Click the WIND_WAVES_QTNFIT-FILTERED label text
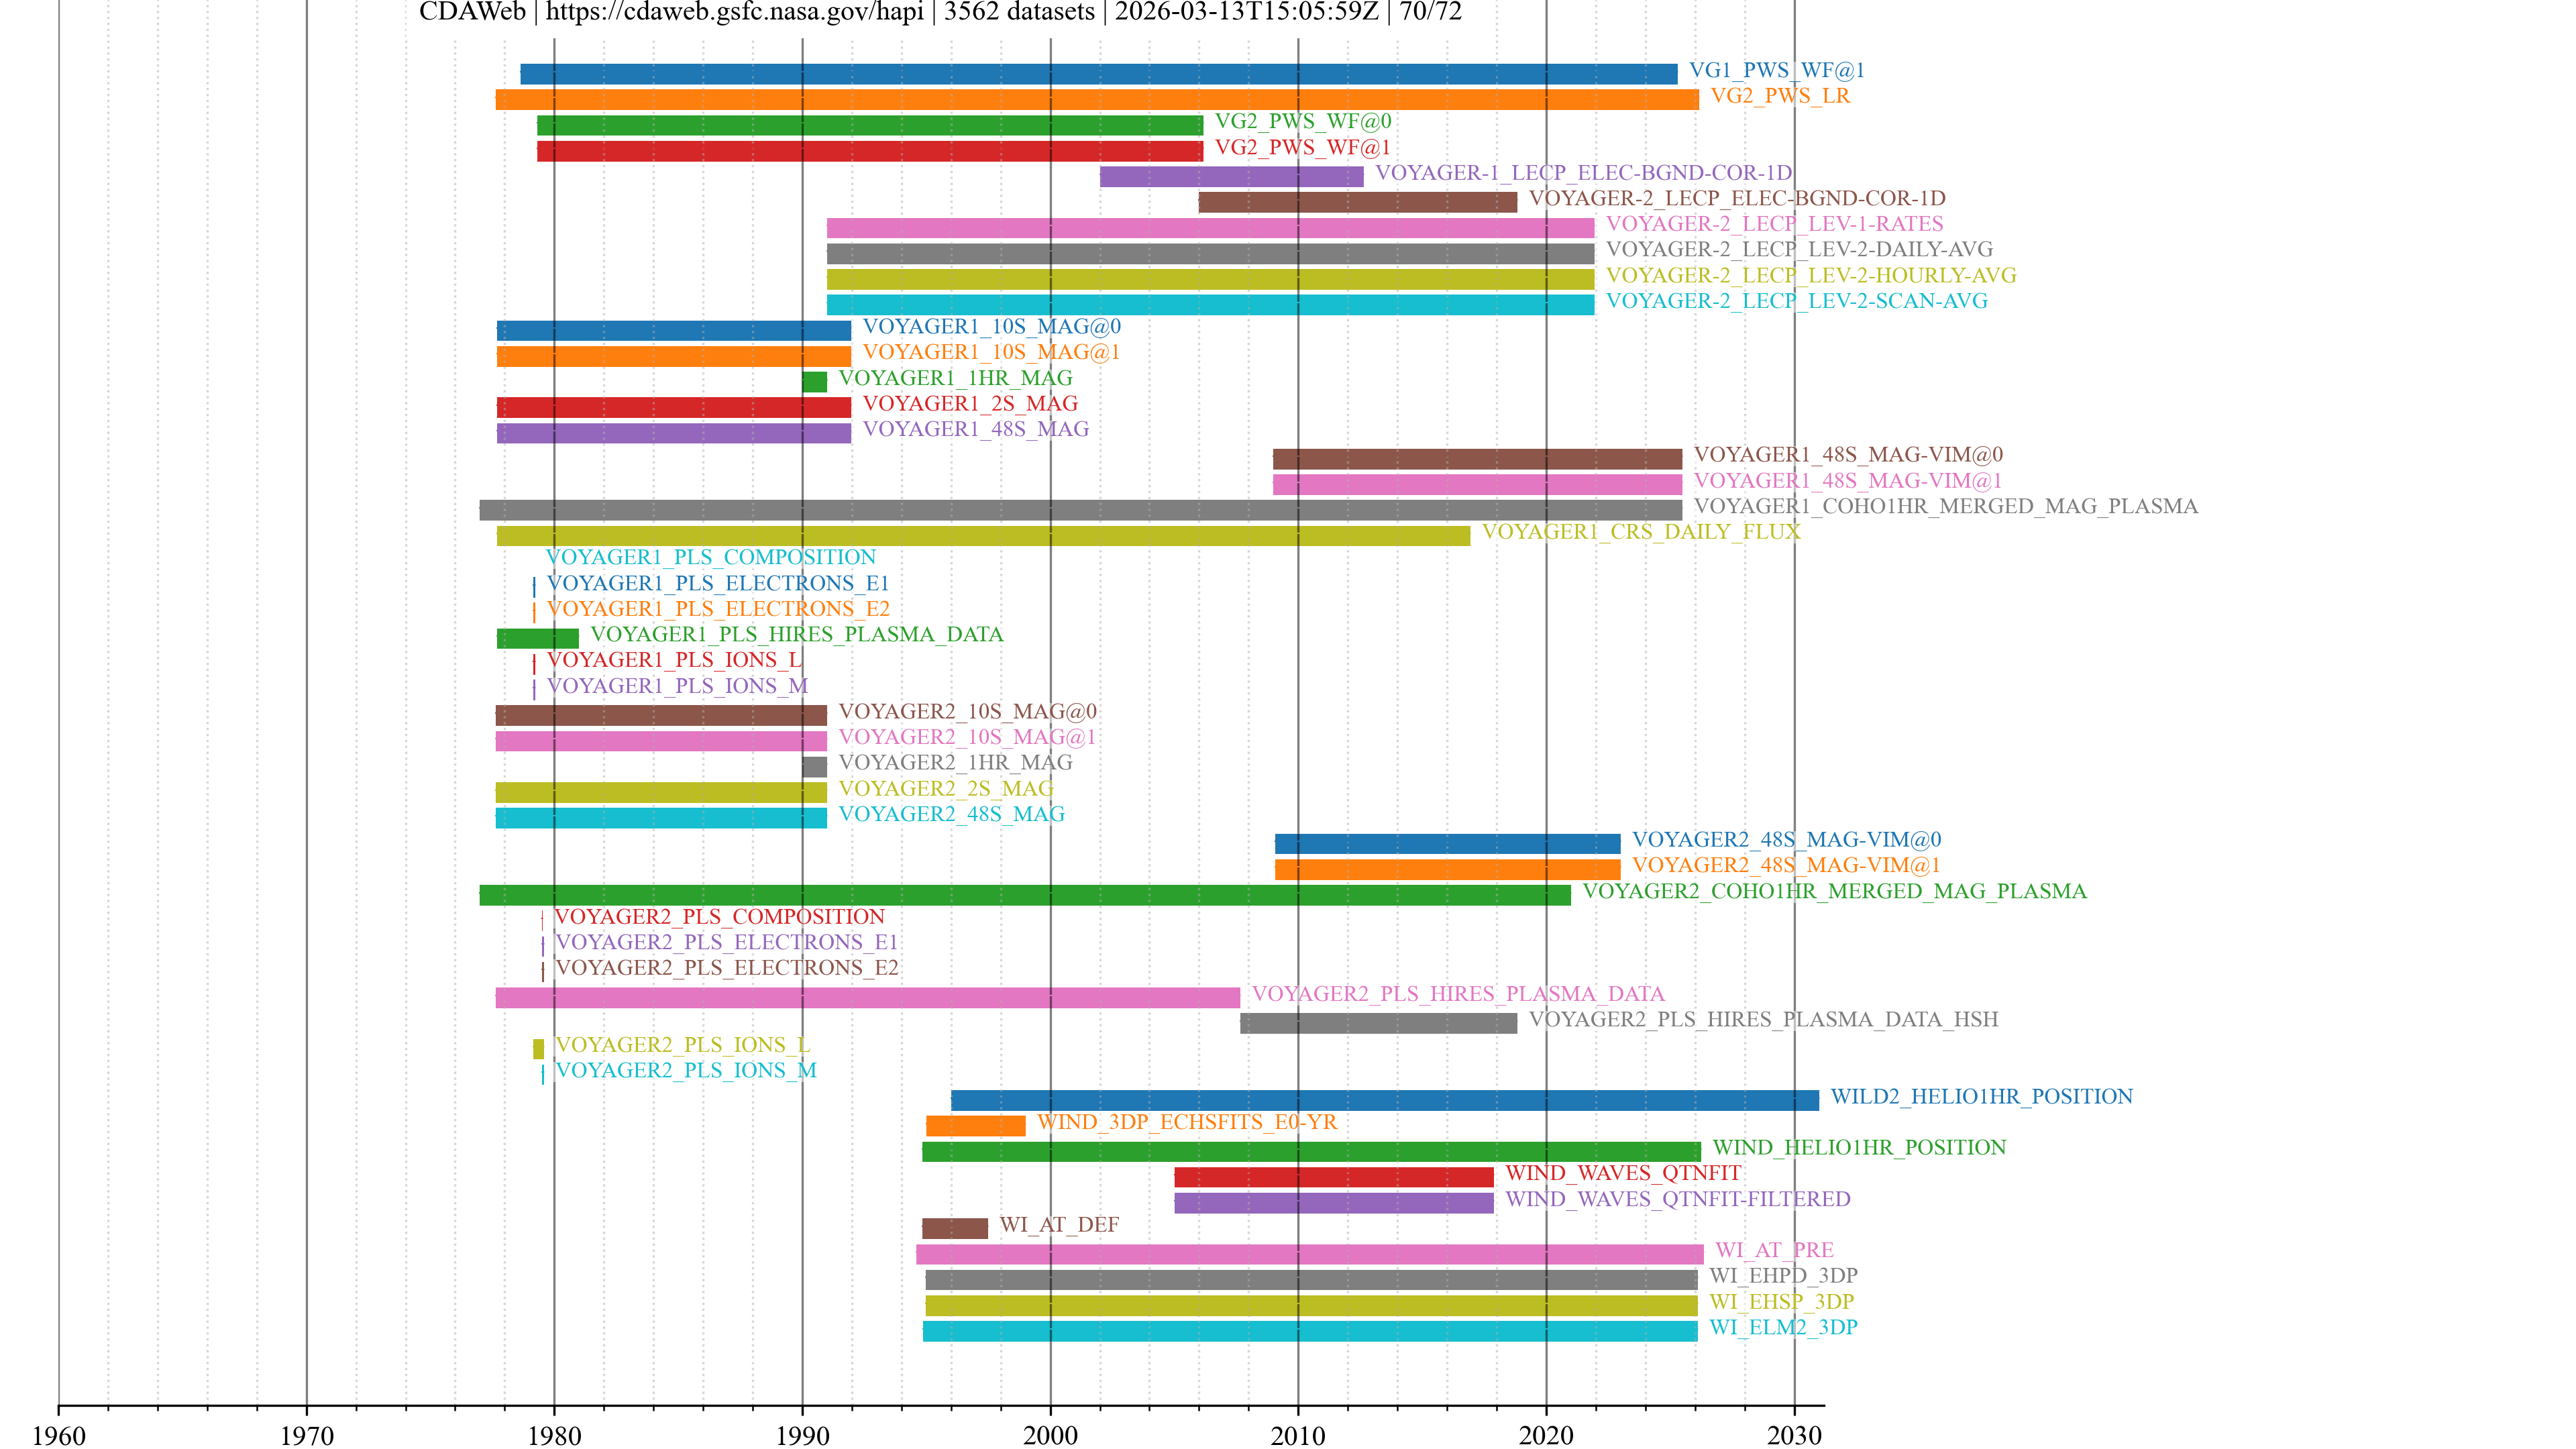This screenshot has width=2576, height=1449. tap(1677, 1199)
